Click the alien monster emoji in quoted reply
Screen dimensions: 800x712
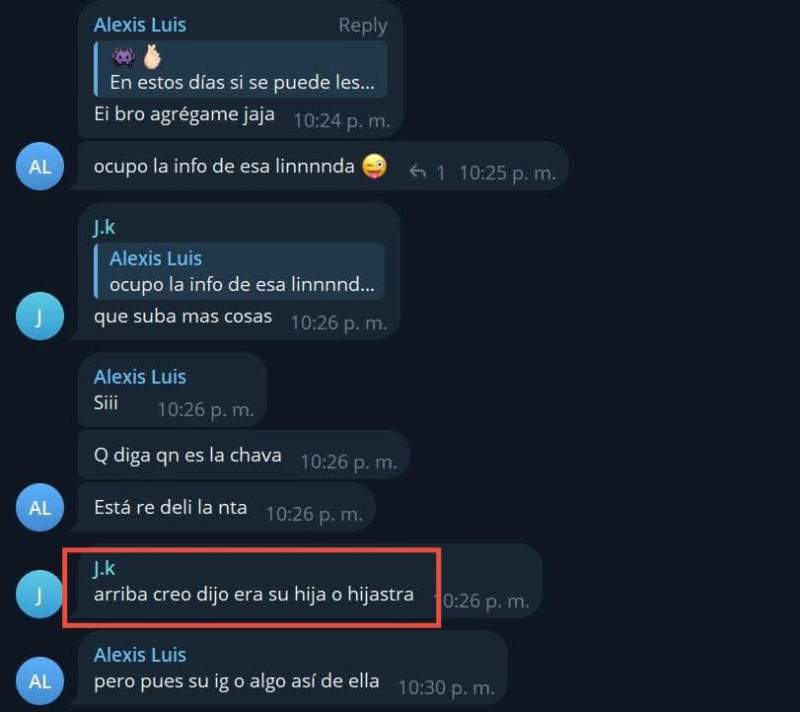click(x=123, y=57)
